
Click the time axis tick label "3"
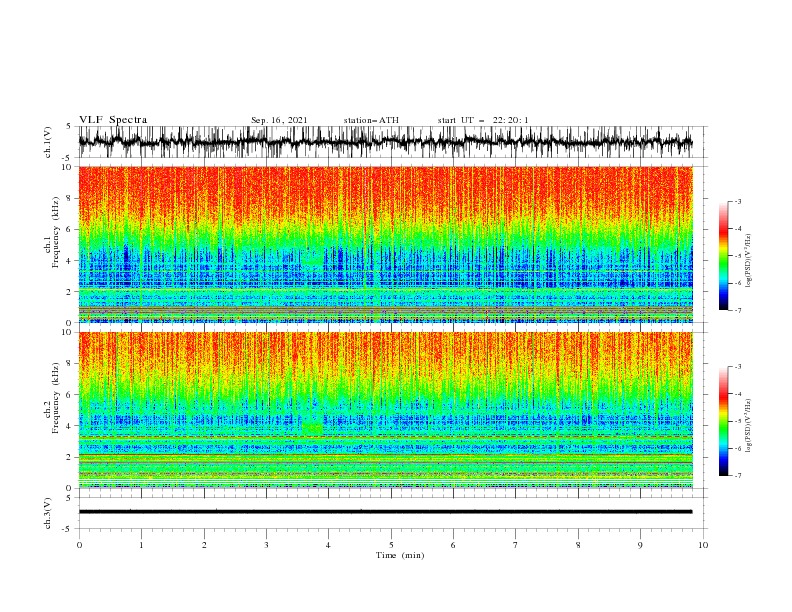point(266,545)
